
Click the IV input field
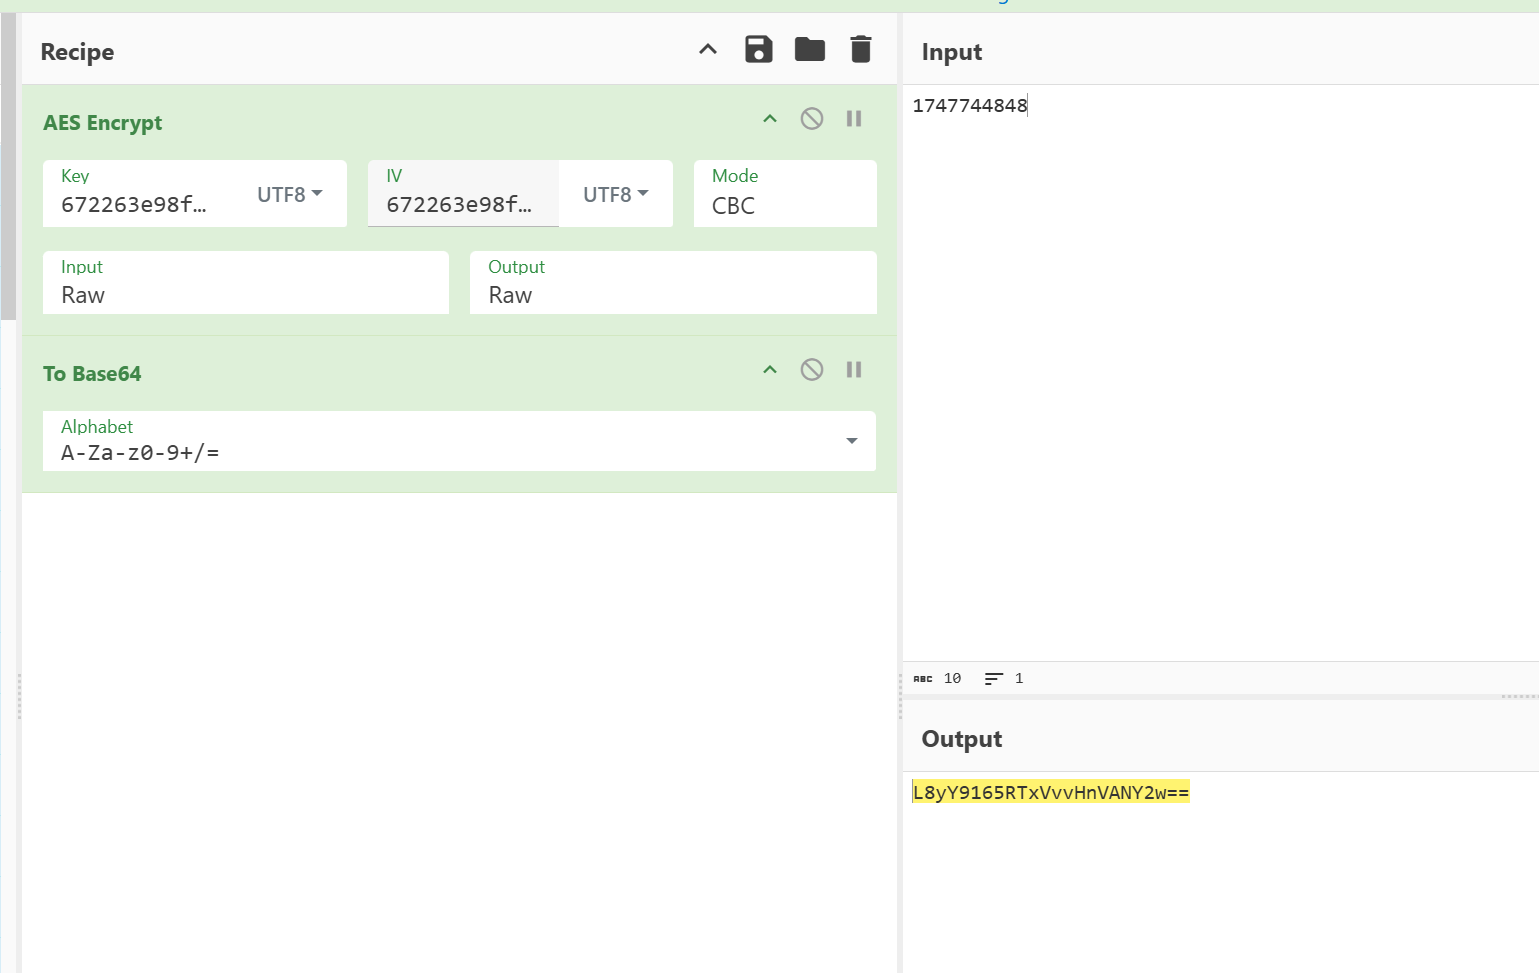click(x=460, y=204)
